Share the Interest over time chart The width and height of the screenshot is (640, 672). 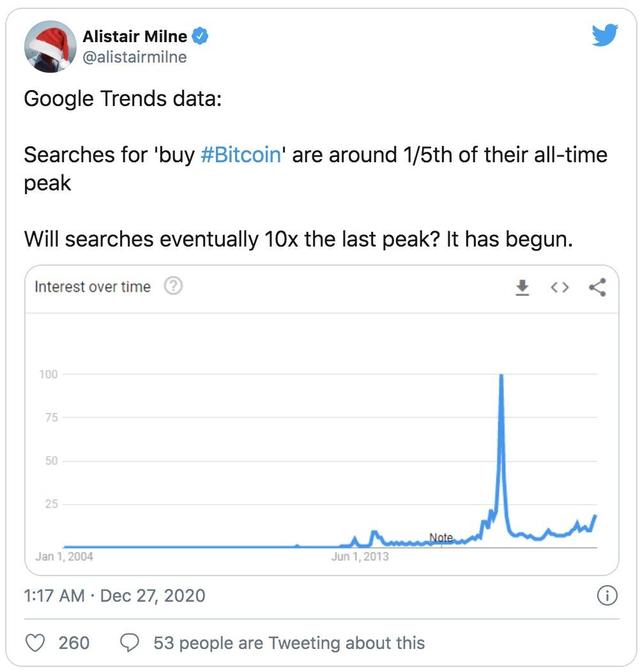click(598, 288)
